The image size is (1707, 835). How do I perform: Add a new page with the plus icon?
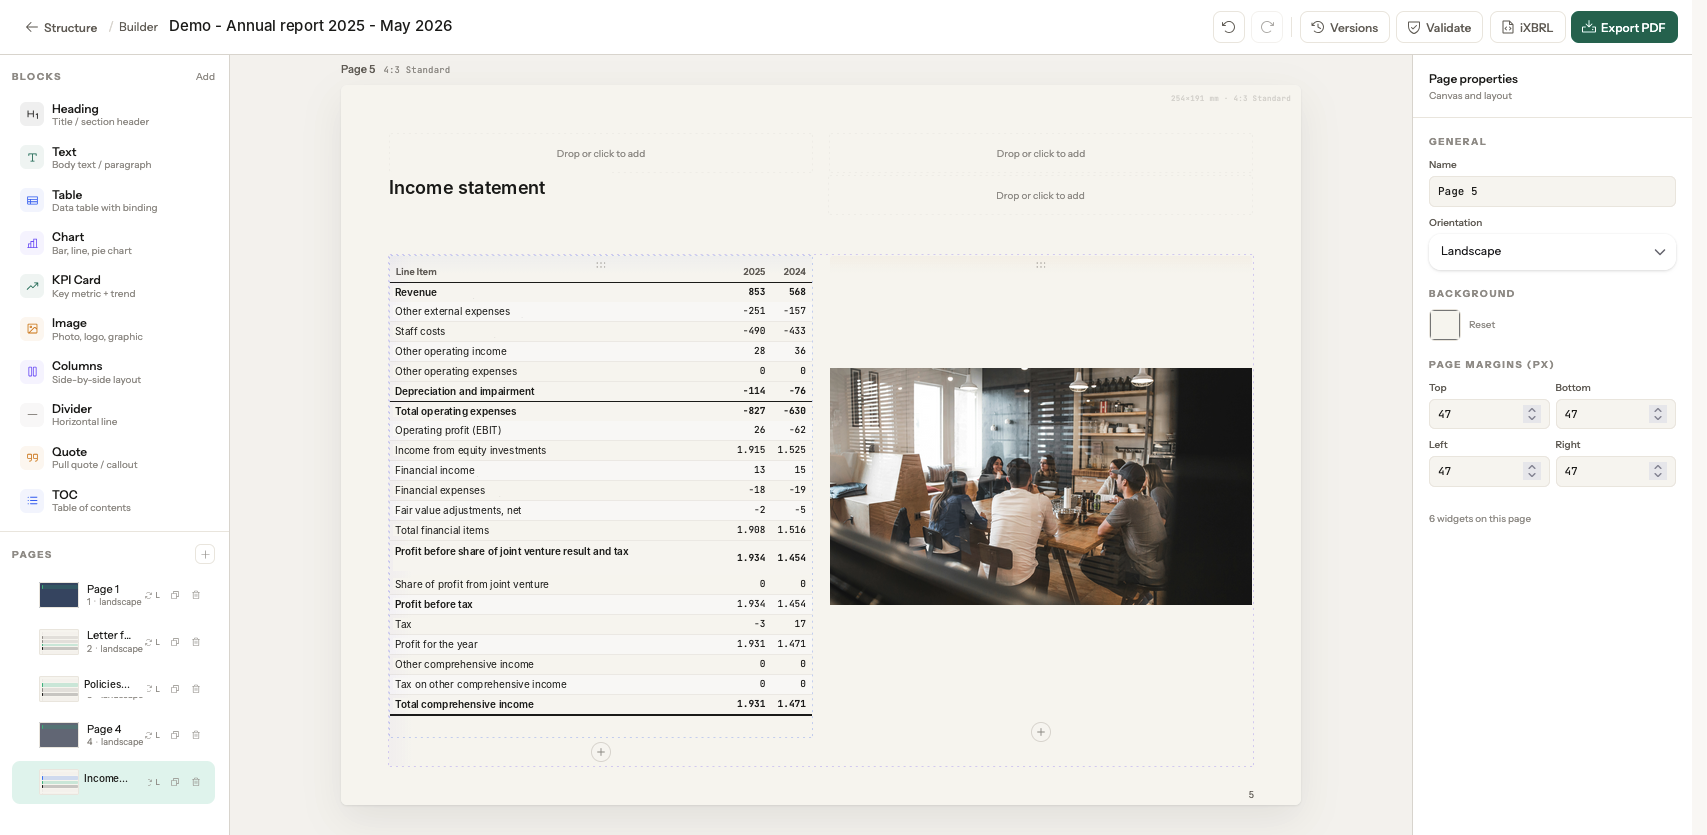click(x=205, y=554)
